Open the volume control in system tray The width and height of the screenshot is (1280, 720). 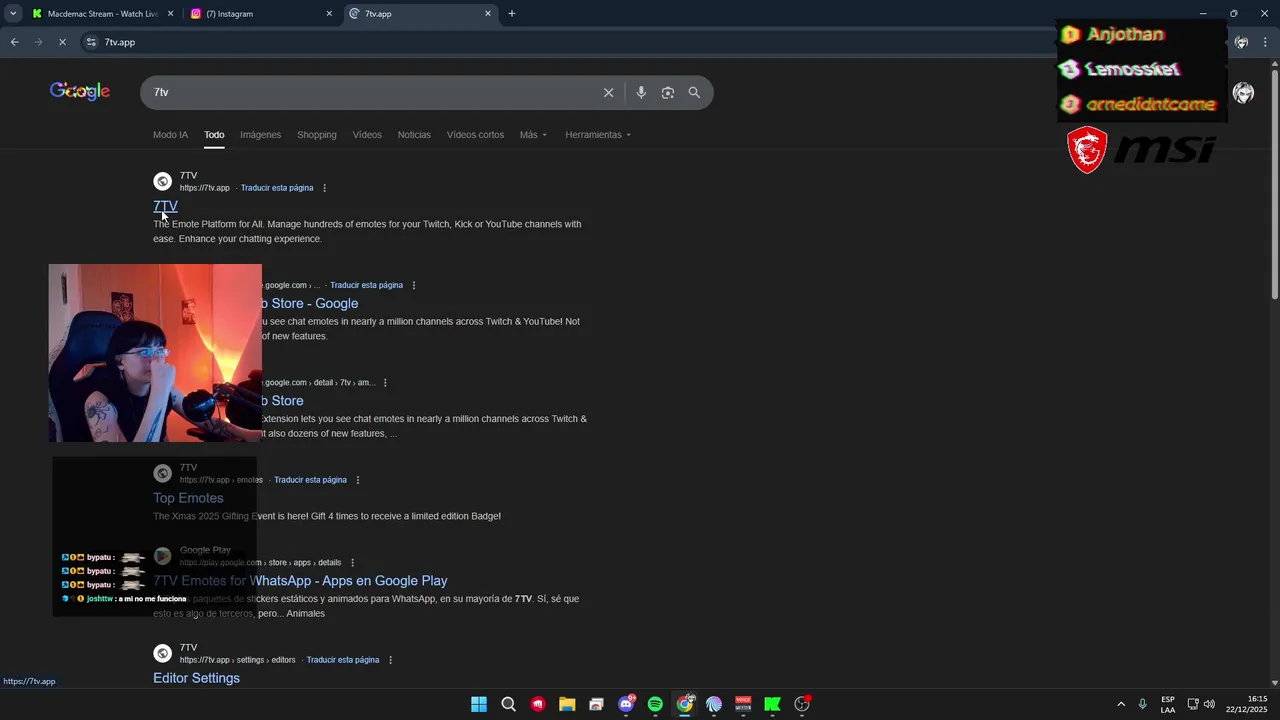coord(1209,704)
